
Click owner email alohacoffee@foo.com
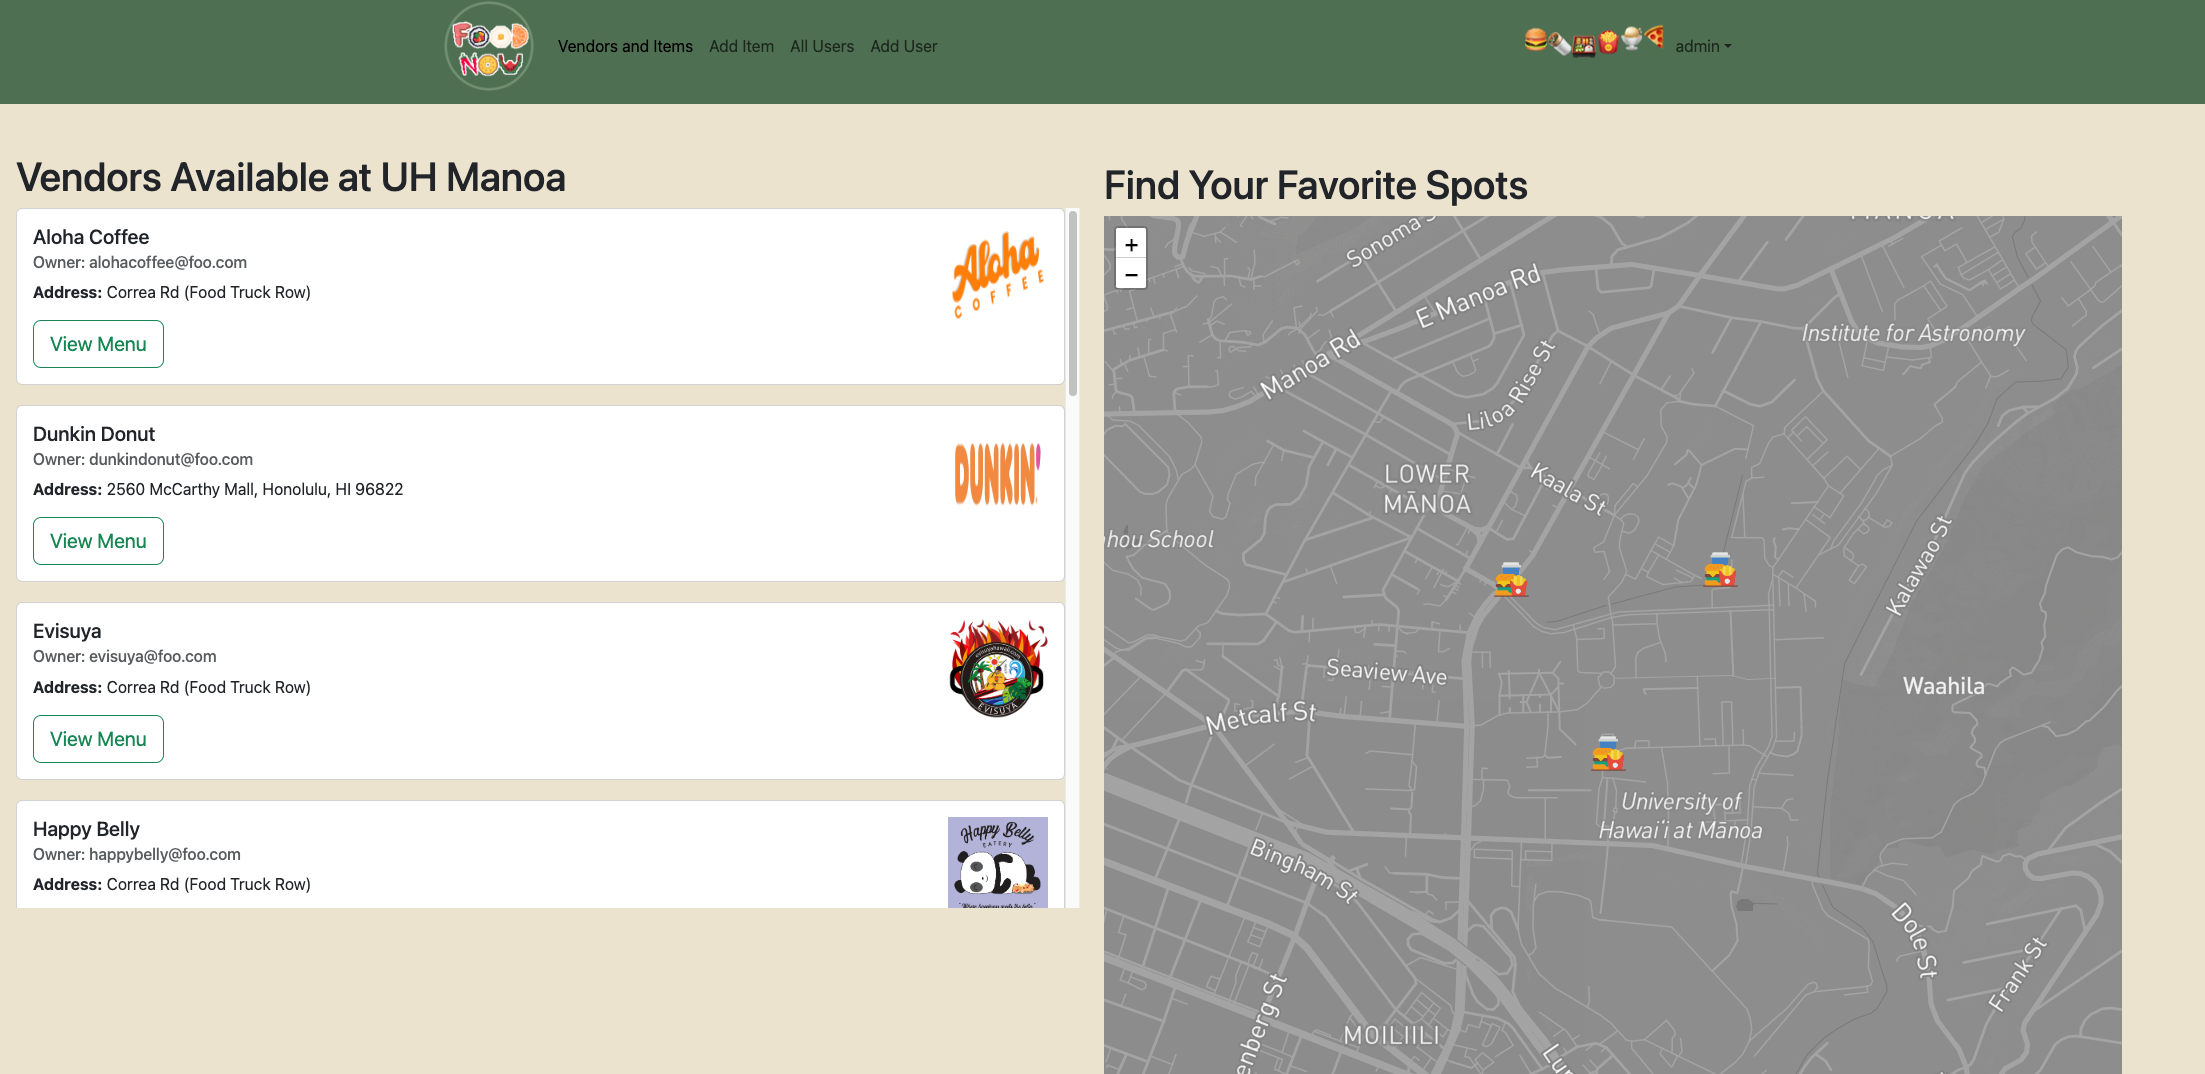tap(168, 262)
